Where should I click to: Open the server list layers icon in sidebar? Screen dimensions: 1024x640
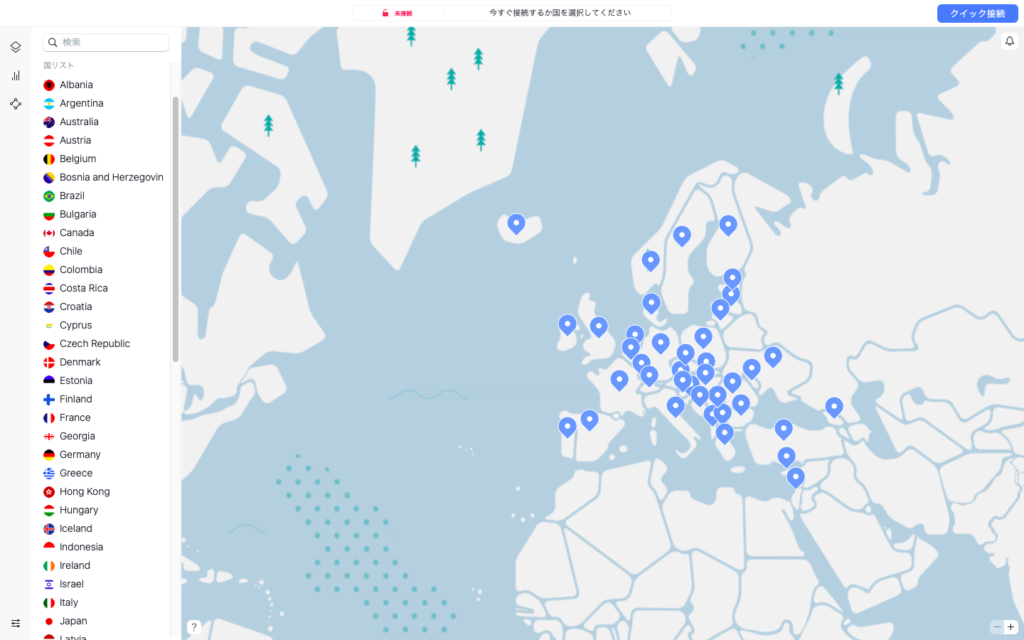coord(16,47)
